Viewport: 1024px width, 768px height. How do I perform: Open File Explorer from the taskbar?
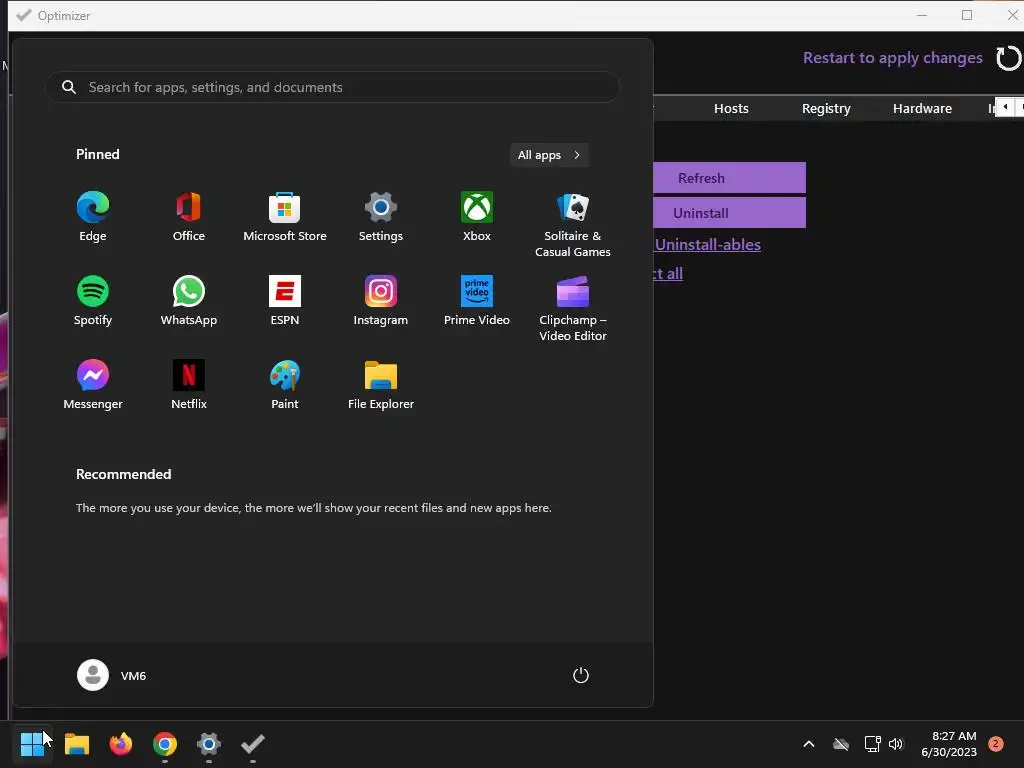point(77,744)
